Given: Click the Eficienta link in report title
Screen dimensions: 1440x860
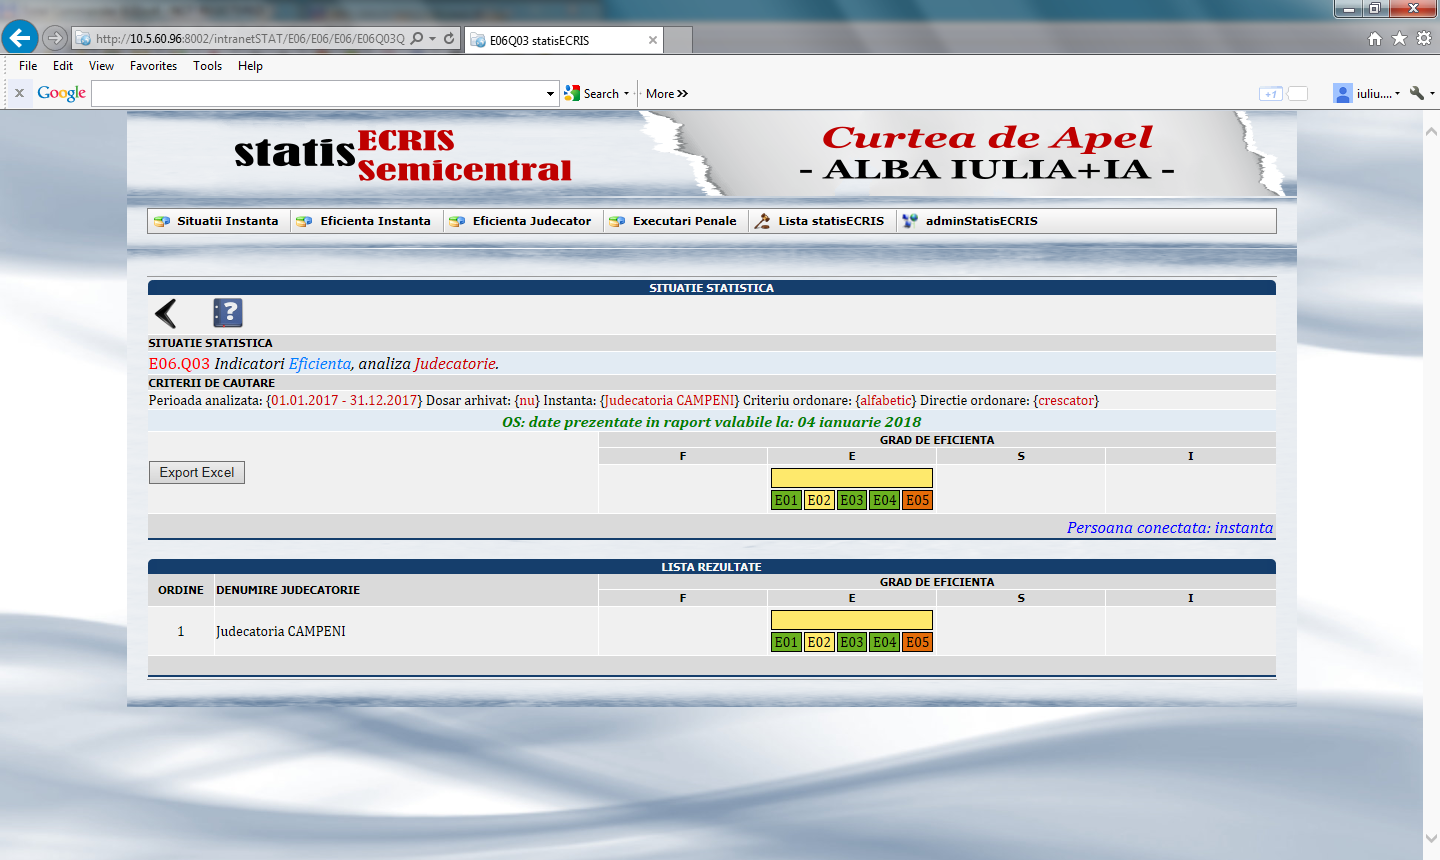Looking at the screenshot, I should click(x=320, y=364).
